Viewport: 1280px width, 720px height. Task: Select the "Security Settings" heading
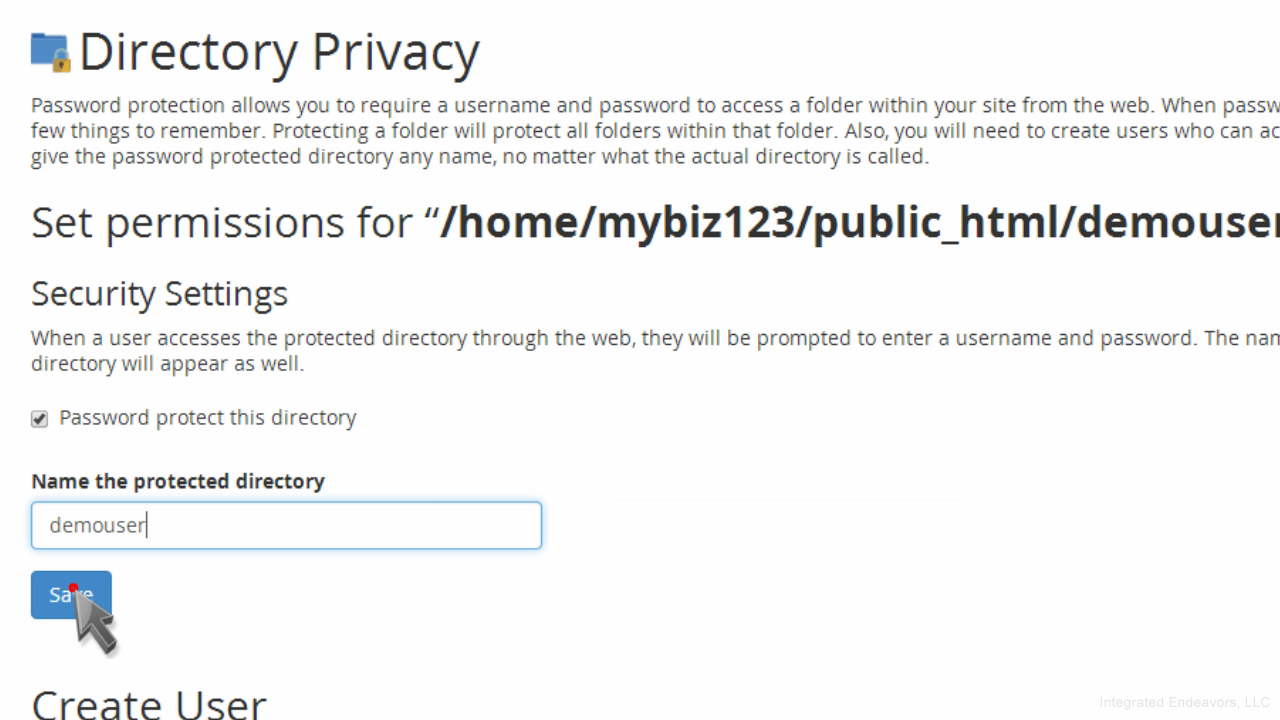click(159, 294)
